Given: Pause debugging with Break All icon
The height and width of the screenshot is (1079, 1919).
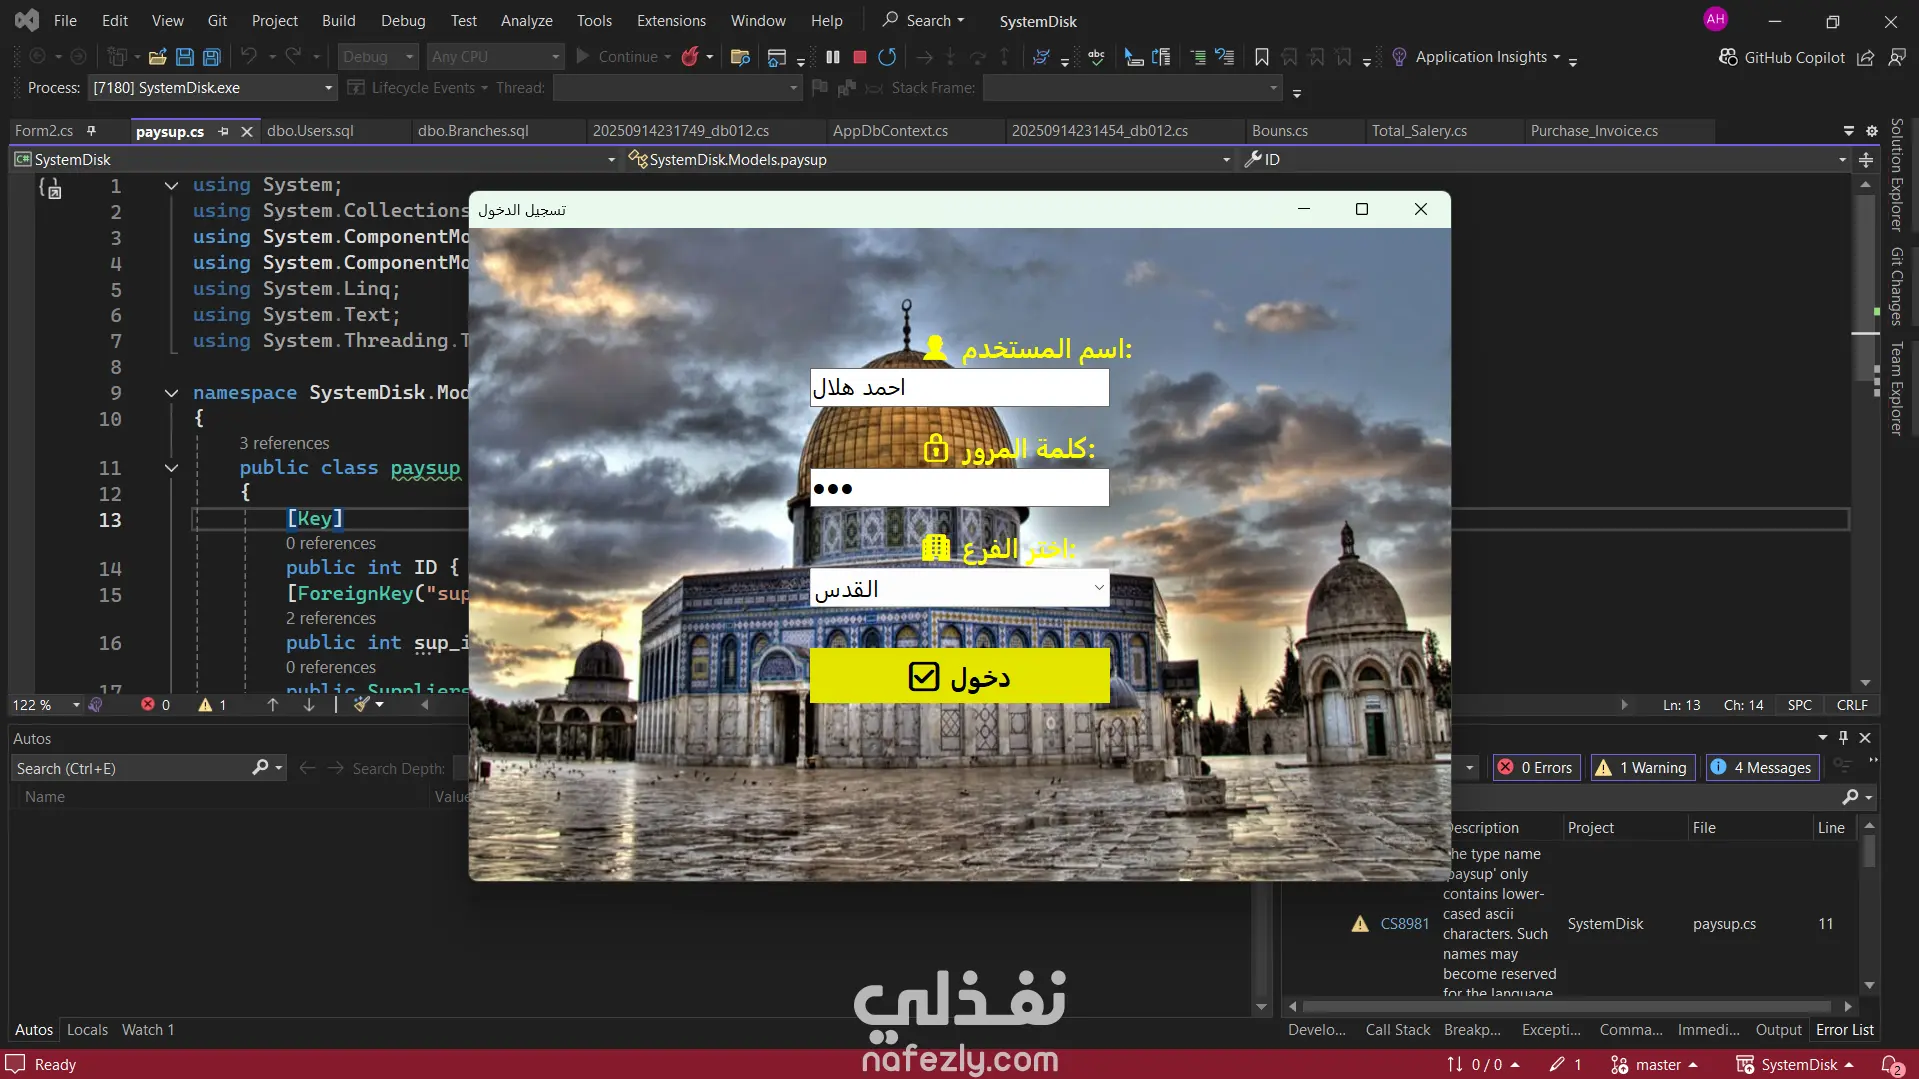Looking at the screenshot, I should click(x=833, y=57).
